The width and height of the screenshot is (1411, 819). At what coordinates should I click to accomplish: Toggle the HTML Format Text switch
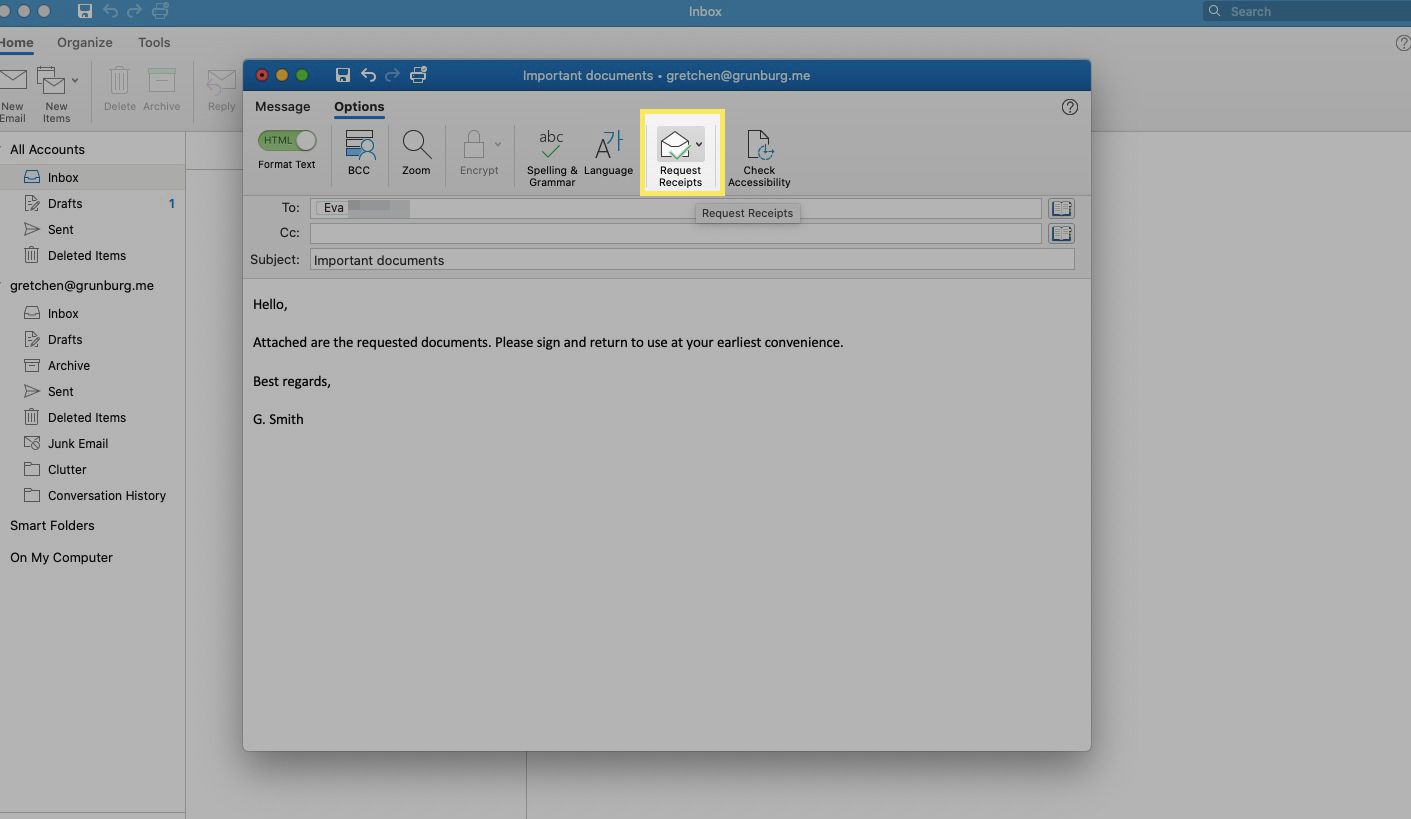pos(287,141)
